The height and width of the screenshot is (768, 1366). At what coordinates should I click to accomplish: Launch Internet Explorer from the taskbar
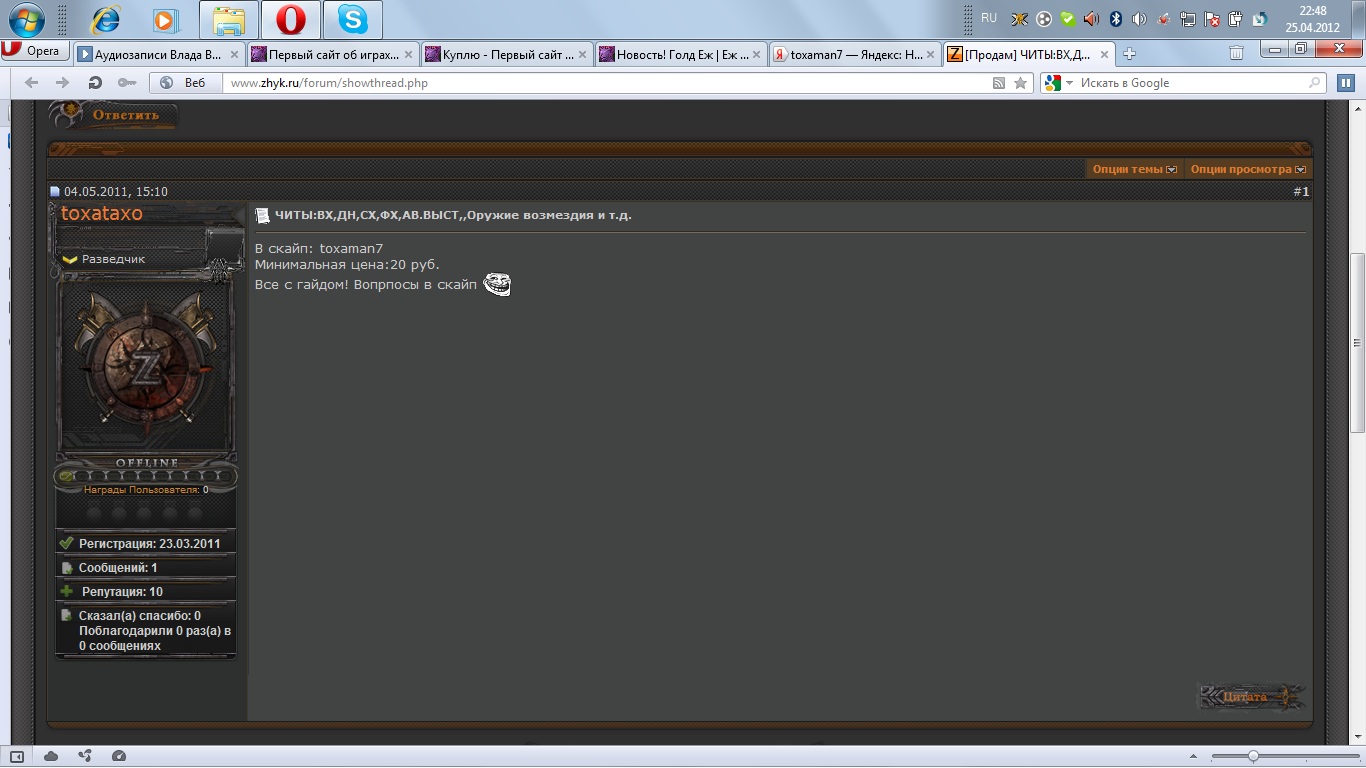pos(105,19)
